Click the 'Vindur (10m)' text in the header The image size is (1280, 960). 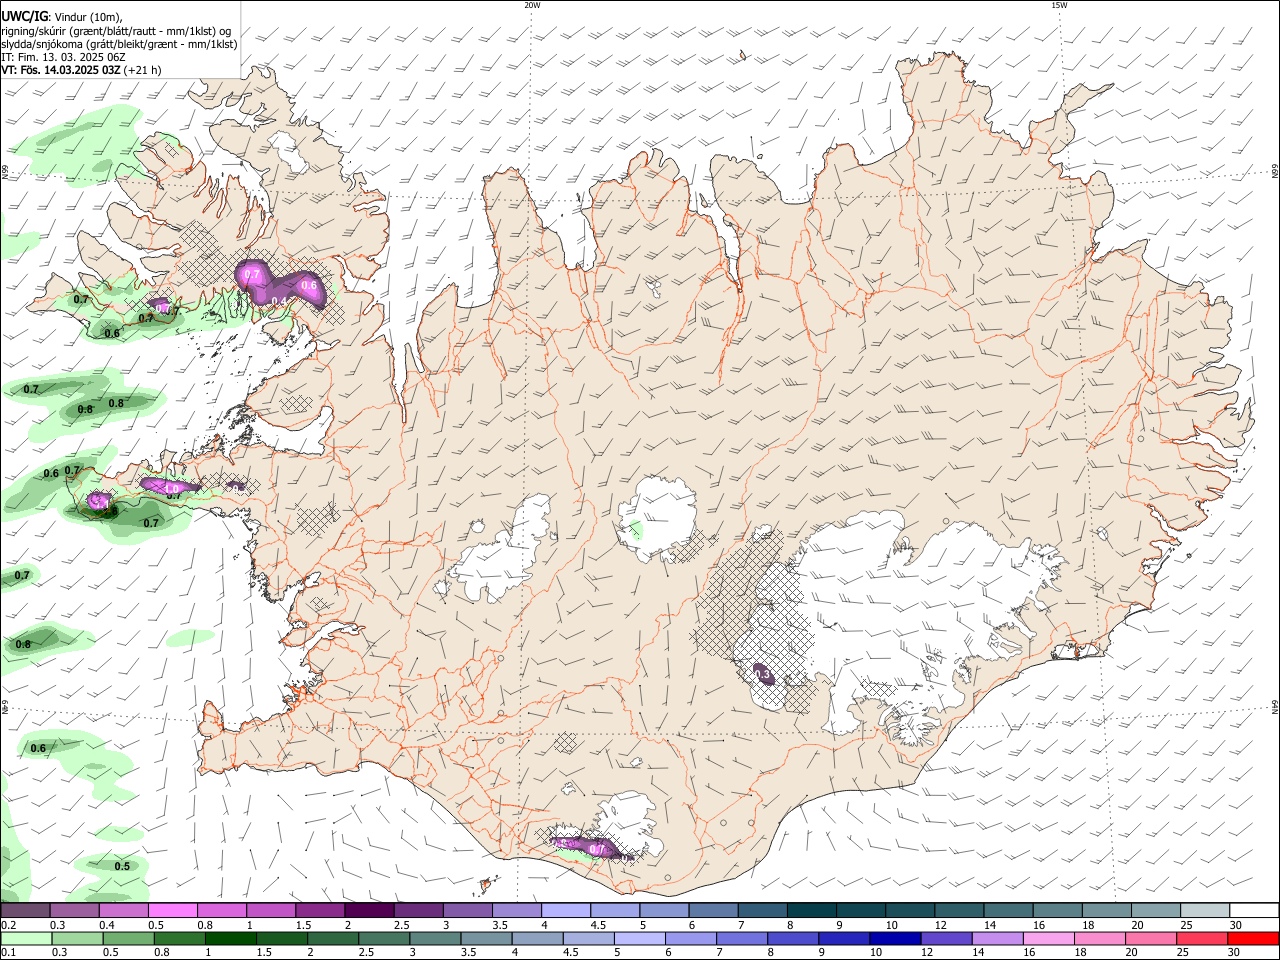click(x=87, y=15)
